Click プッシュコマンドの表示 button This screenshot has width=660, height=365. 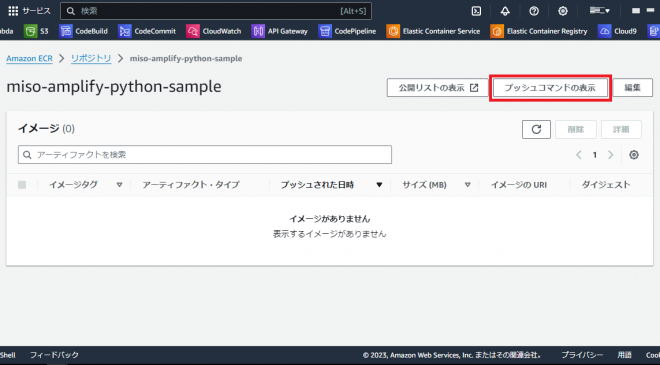pos(550,88)
